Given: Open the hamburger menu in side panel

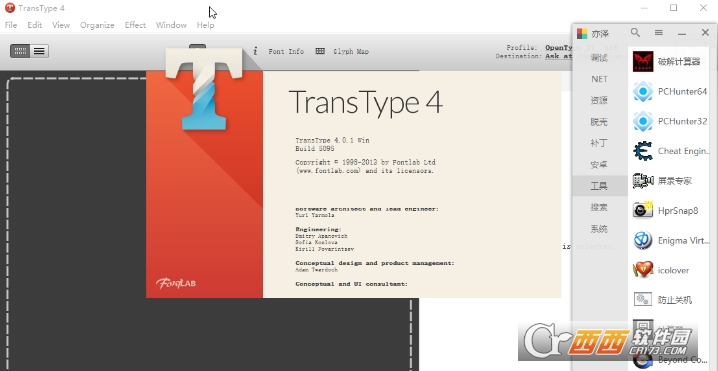Looking at the screenshot, I should coord(658,33).
